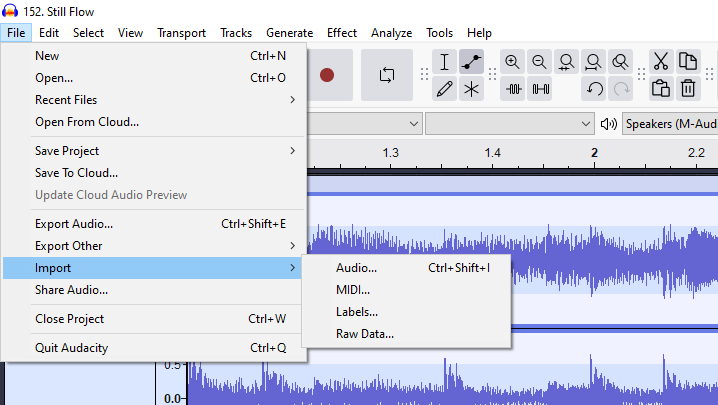Open the View menu
The image size is (718, 405).
pos(130,33)
